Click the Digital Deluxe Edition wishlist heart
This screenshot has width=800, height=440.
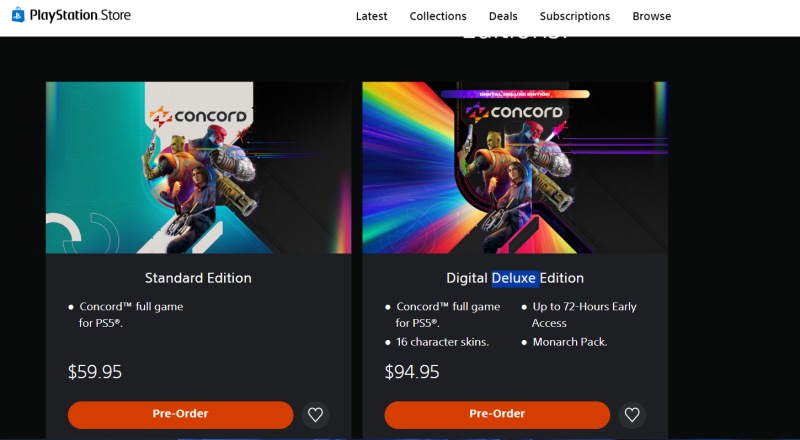point(631,414)
